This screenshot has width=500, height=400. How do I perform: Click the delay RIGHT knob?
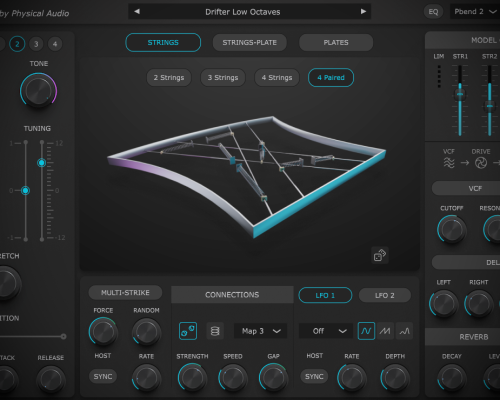479,304
